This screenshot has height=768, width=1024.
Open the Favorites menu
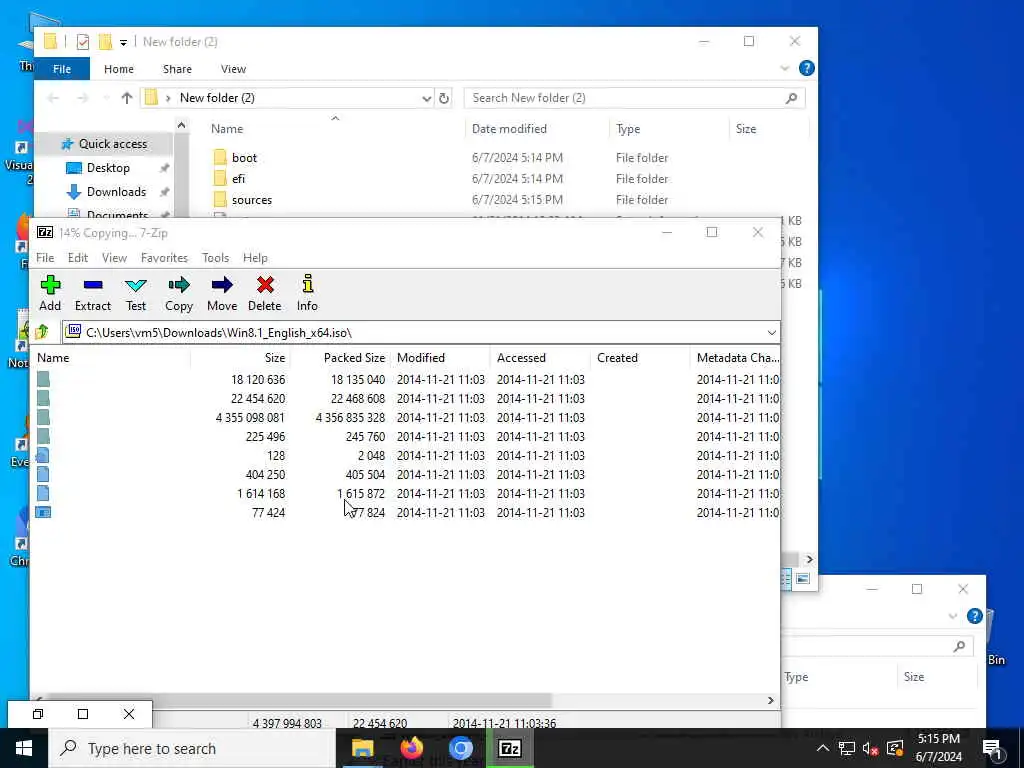[165, 258]
